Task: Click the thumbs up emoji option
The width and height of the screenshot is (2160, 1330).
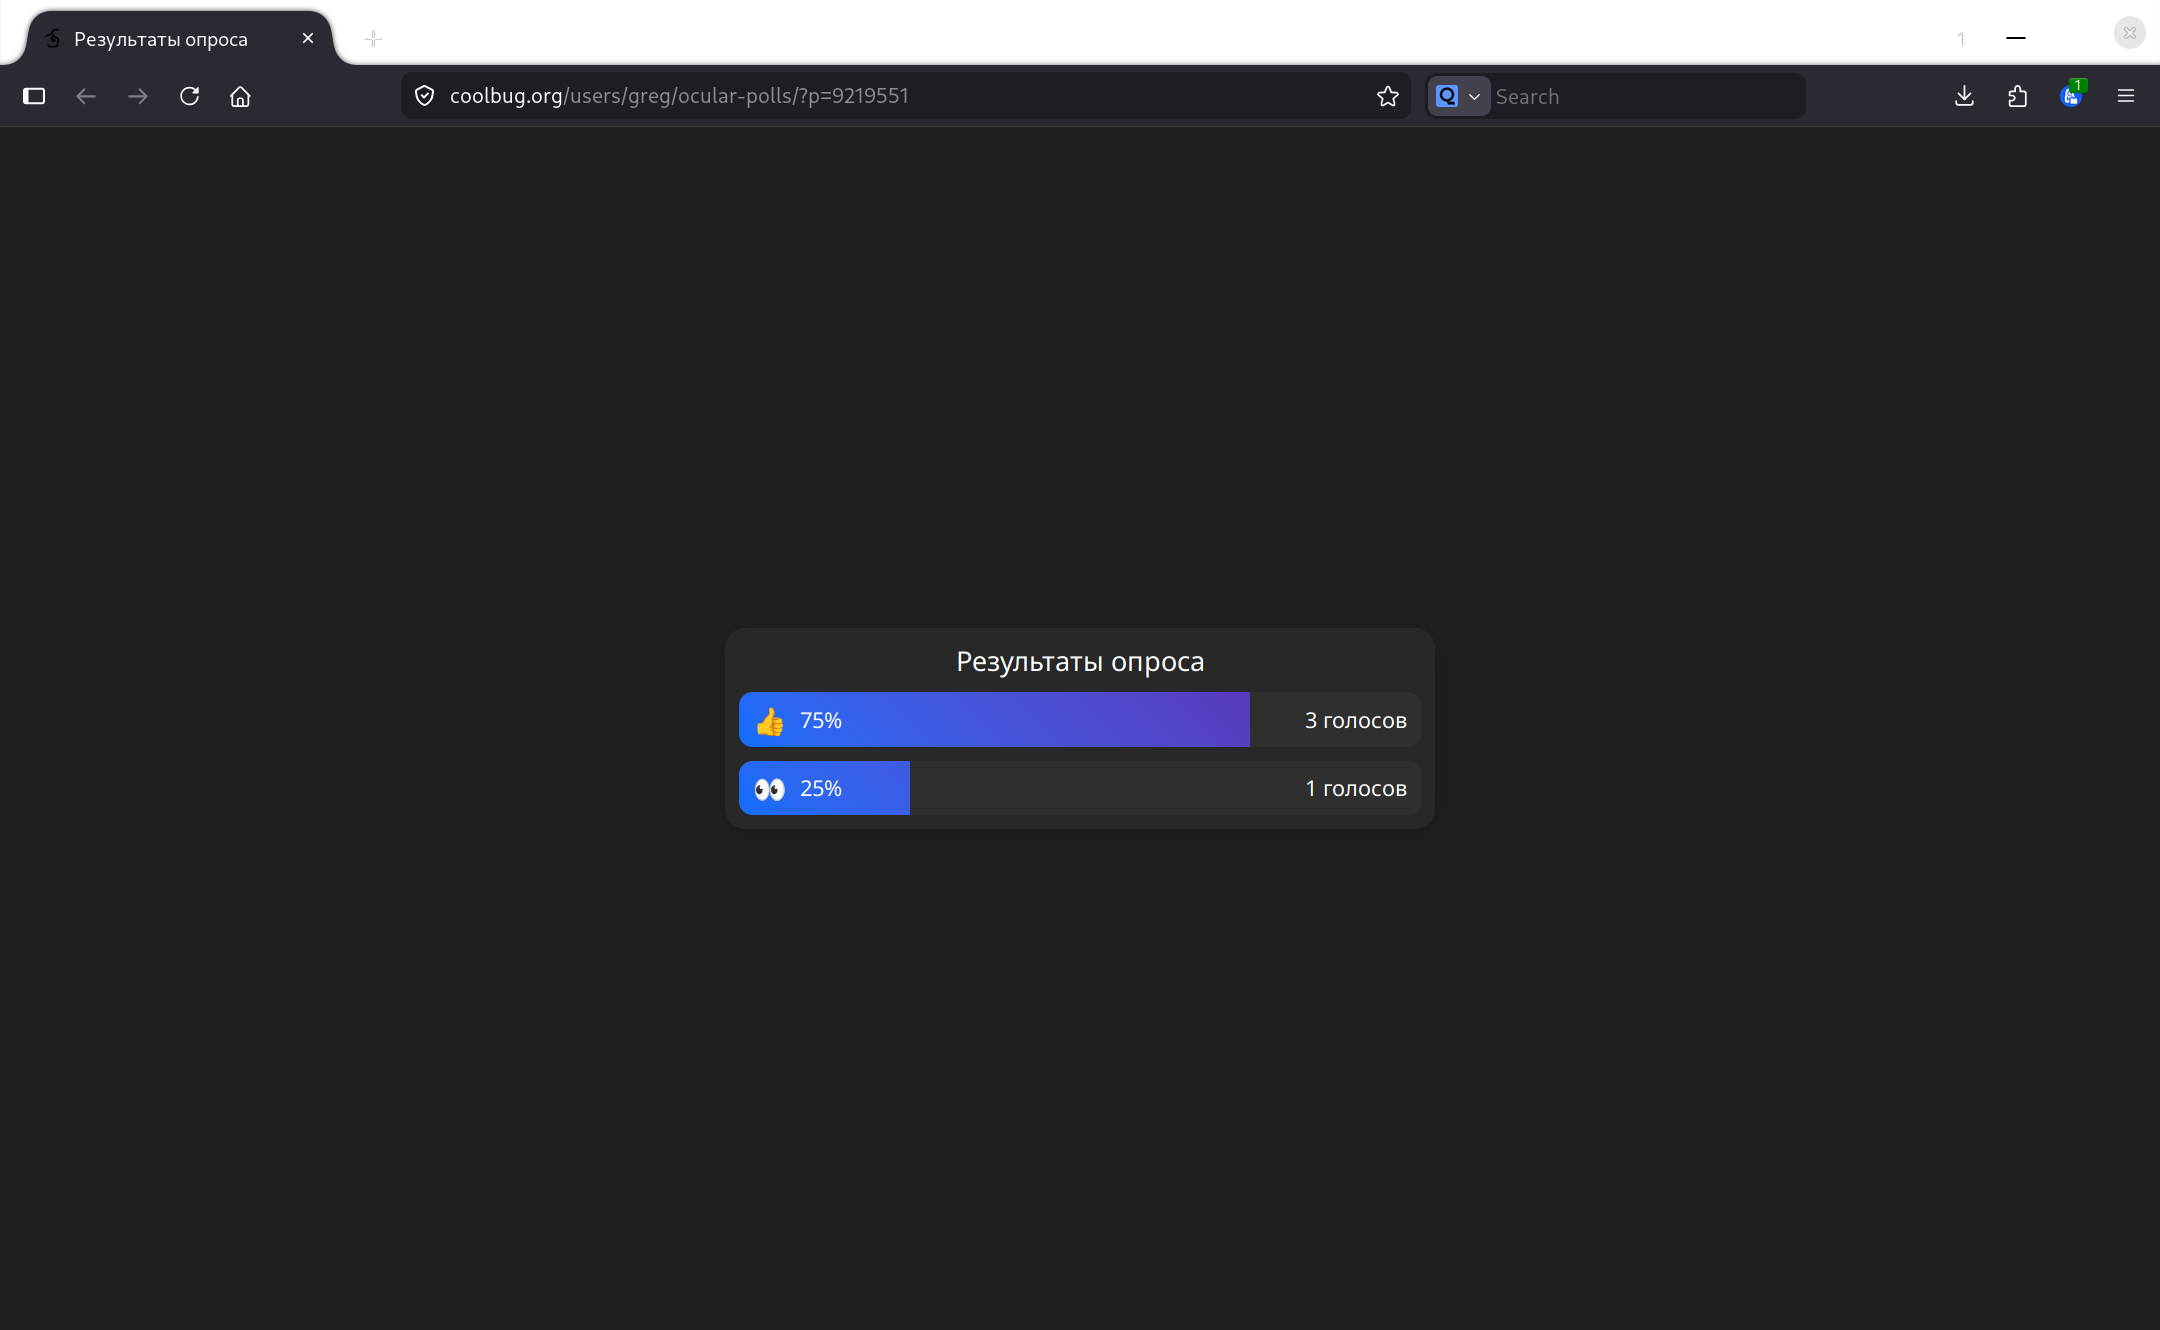Action: [x=769, y=721]
